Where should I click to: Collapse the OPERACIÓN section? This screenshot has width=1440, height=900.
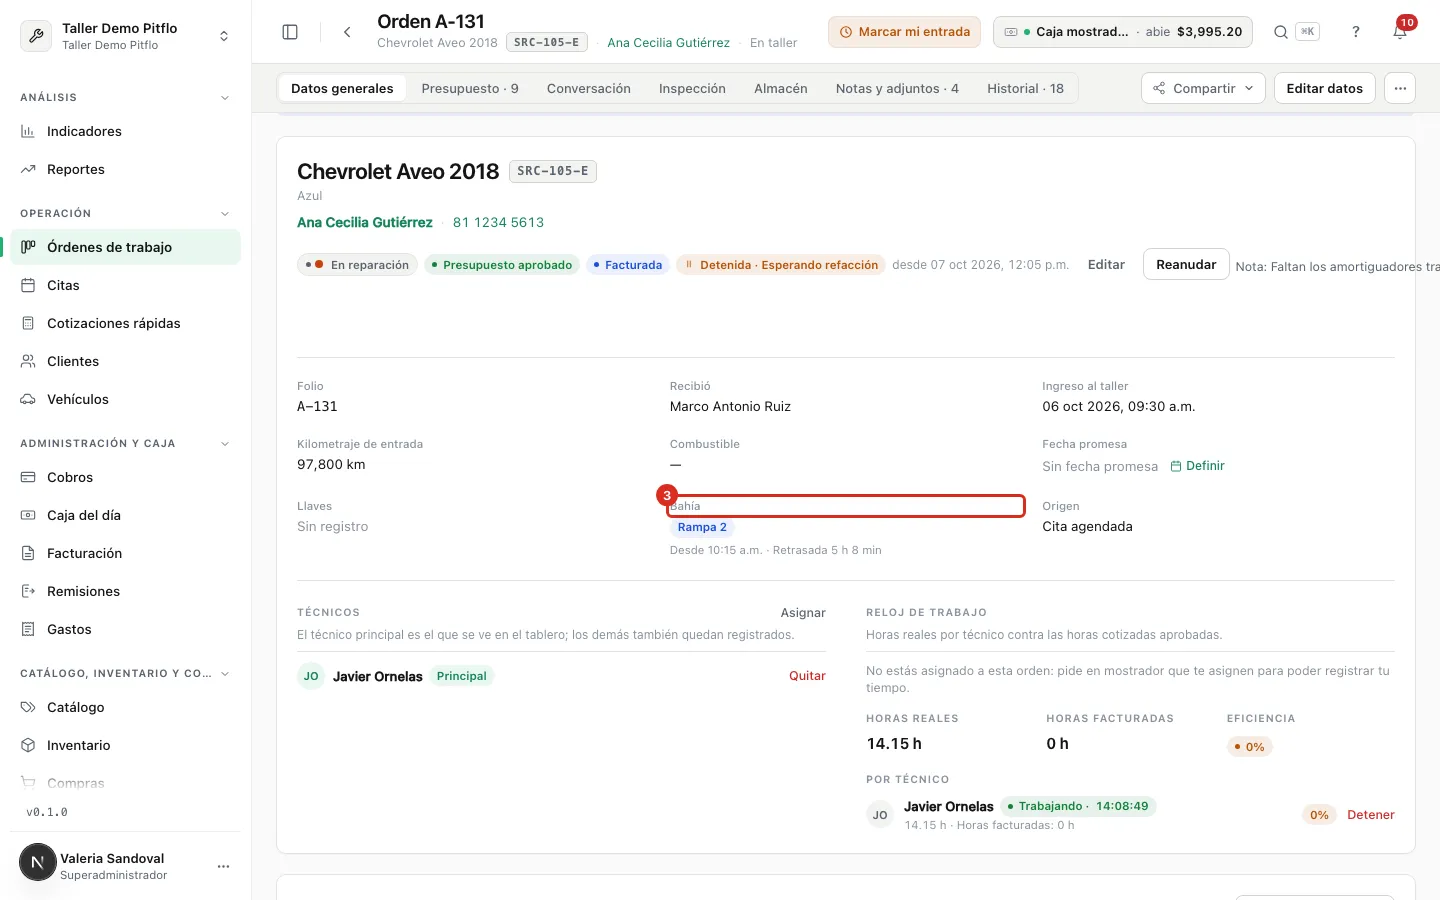point(225,214)
